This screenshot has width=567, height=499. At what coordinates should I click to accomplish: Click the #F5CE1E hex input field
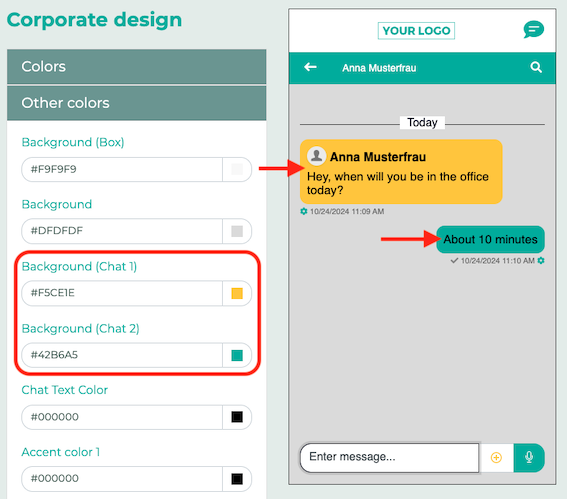122,293
